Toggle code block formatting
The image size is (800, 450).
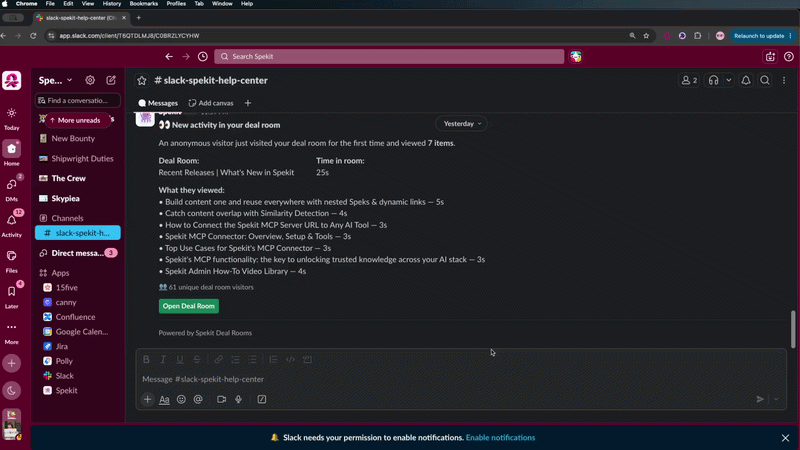(x=307, y=359)
